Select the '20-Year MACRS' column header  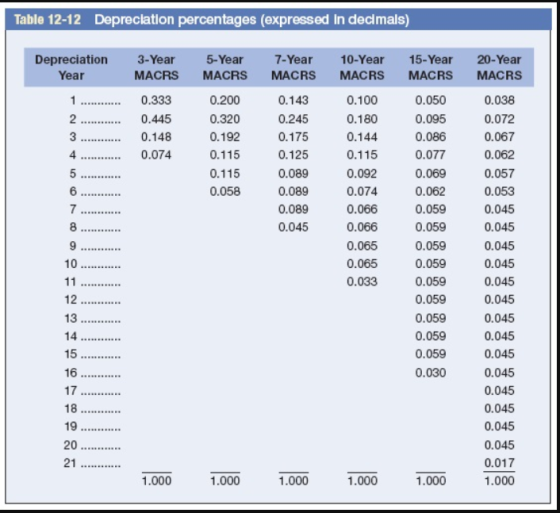499,67
